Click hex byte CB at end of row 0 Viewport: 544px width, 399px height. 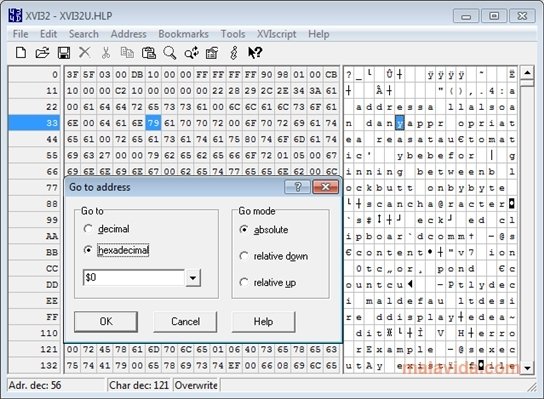coord(331,75)
